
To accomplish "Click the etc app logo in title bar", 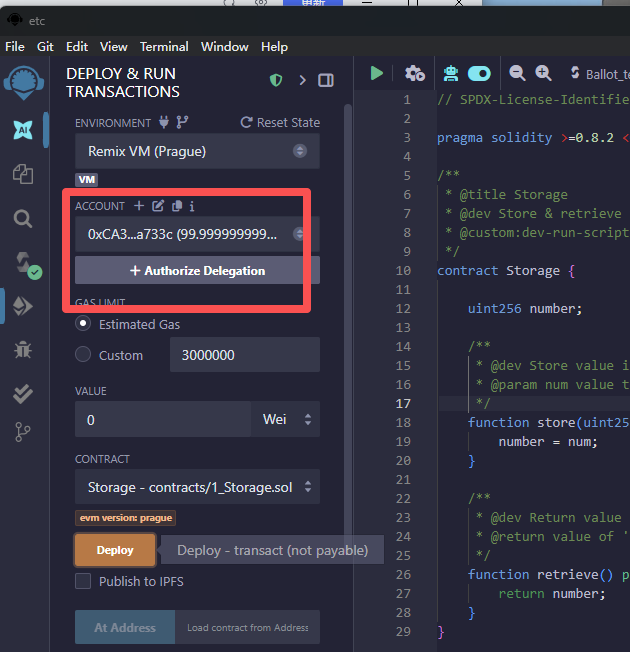I will 15,20.
